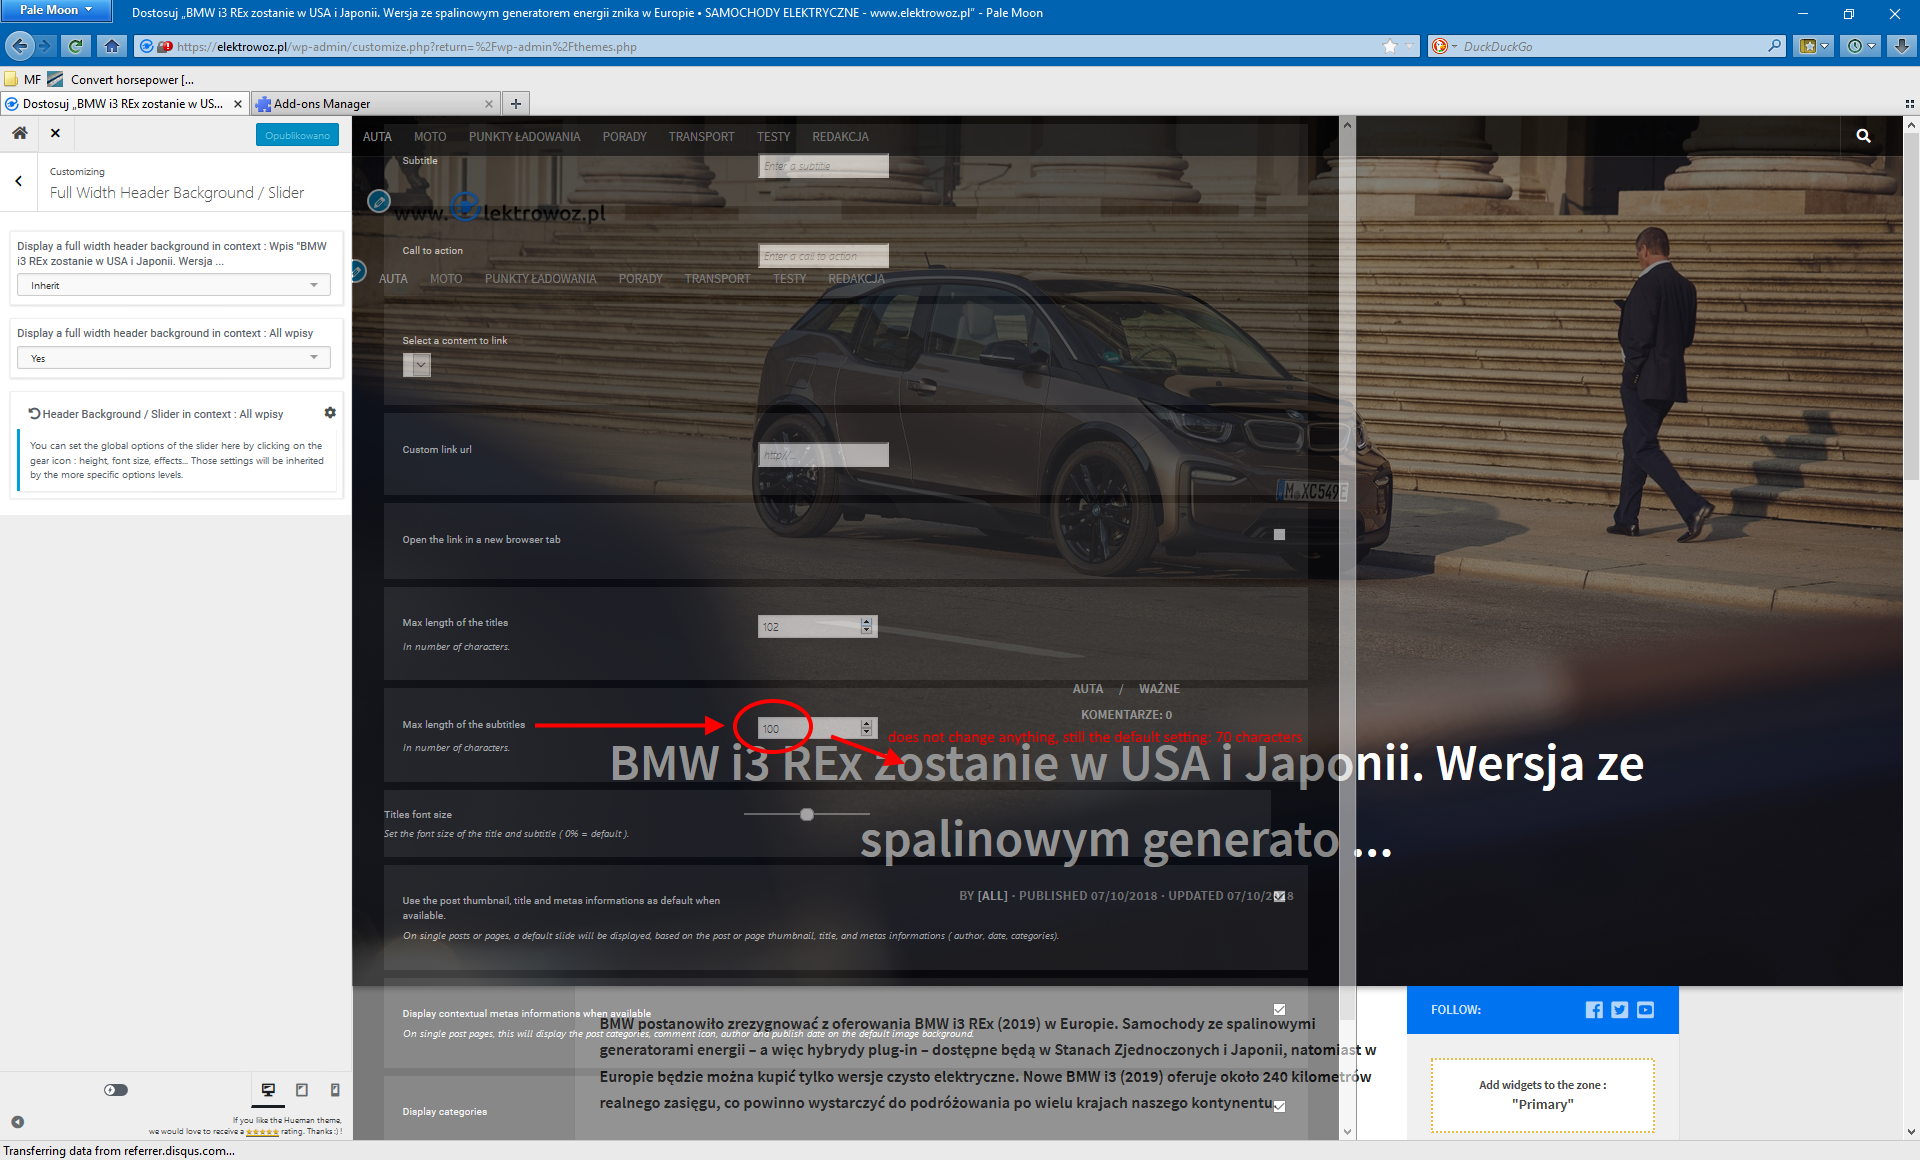Open the 'Yes' All wpisy dropdown
Image resolution: width=1920 pixels, height=1160 pixels.
tap(174, 358)
